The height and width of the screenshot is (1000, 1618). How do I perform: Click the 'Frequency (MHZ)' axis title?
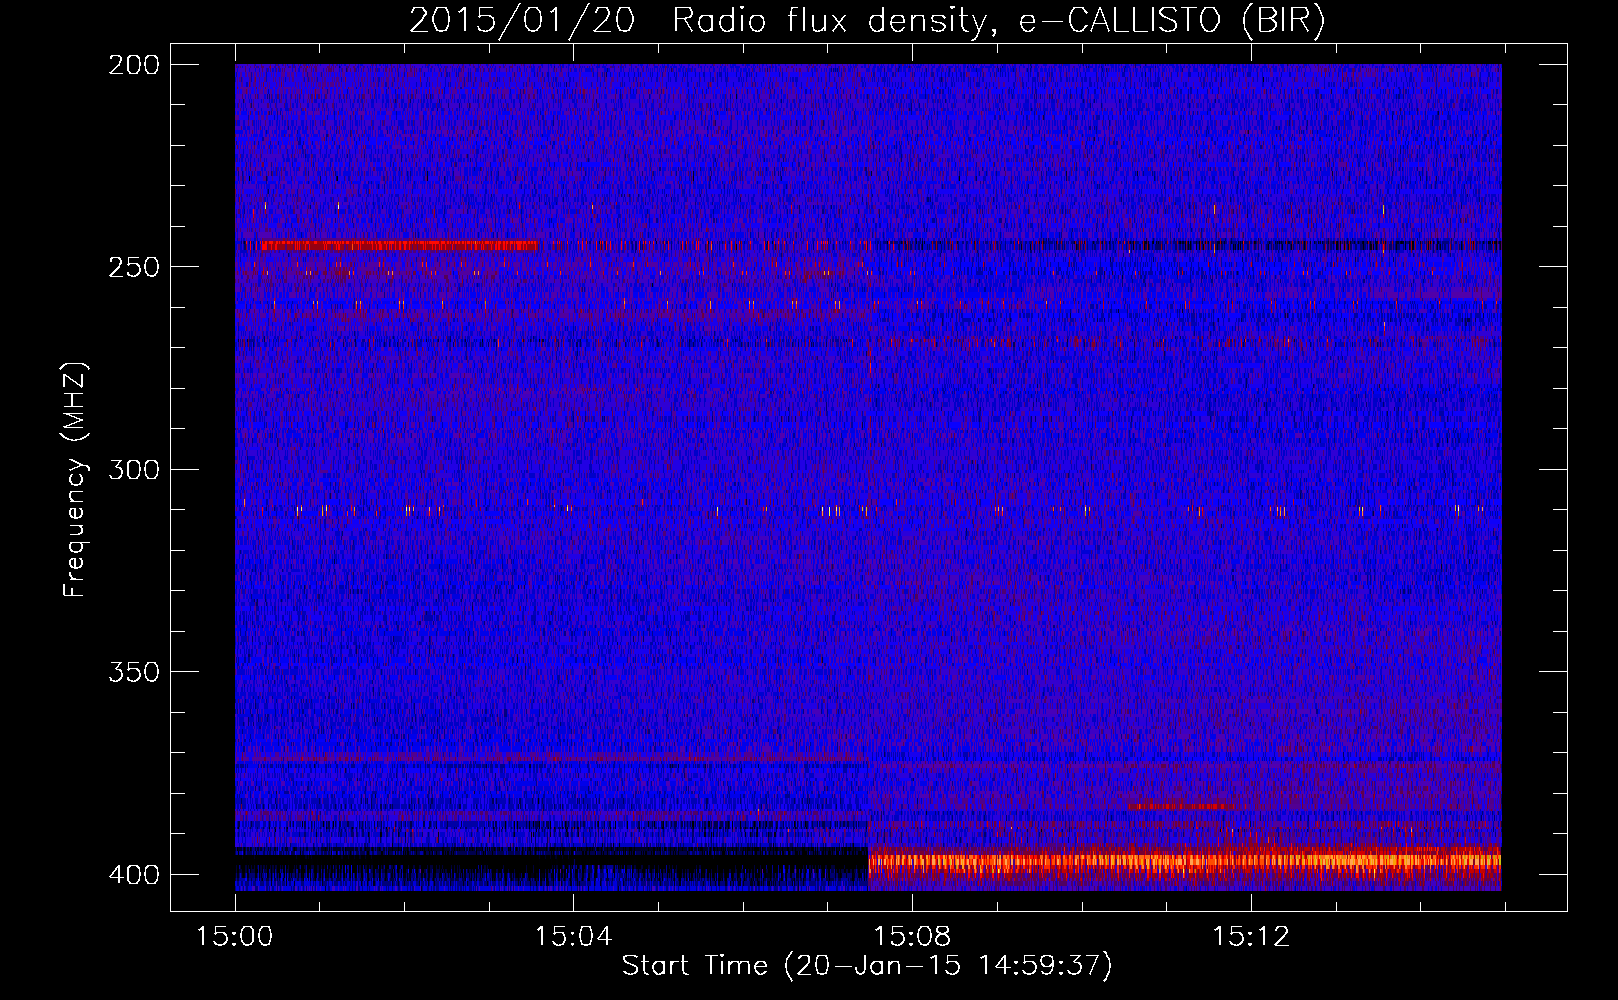point(76,479)
